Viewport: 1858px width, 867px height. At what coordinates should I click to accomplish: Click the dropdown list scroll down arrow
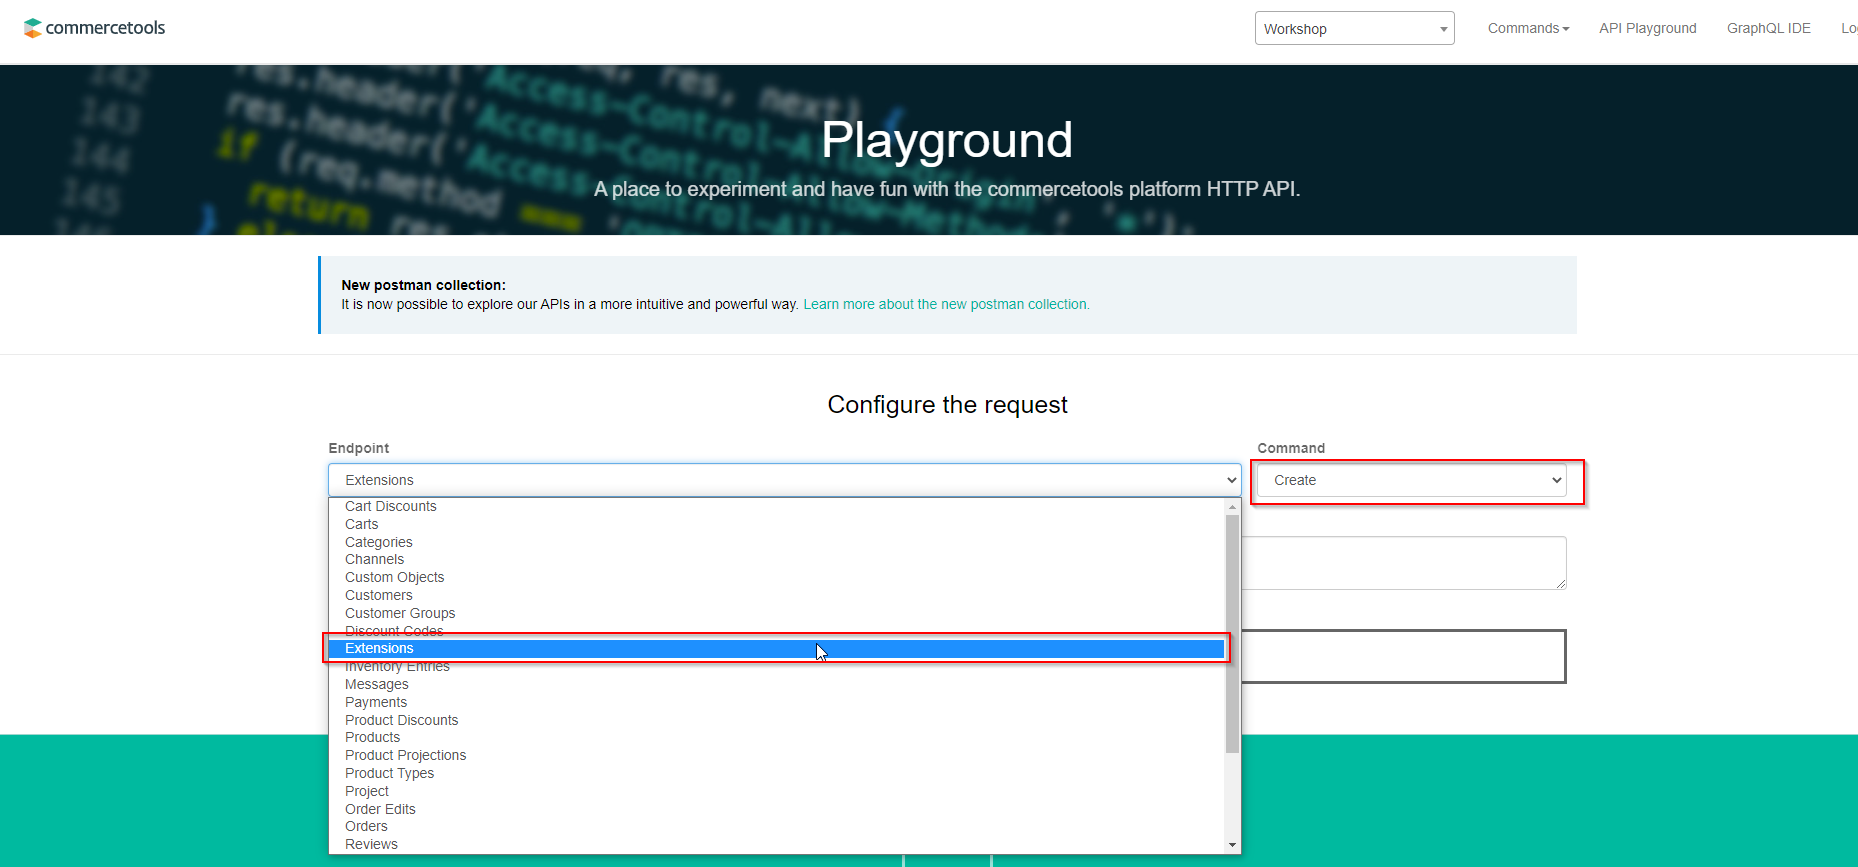pyautogui.click(x=1232, y=845)
